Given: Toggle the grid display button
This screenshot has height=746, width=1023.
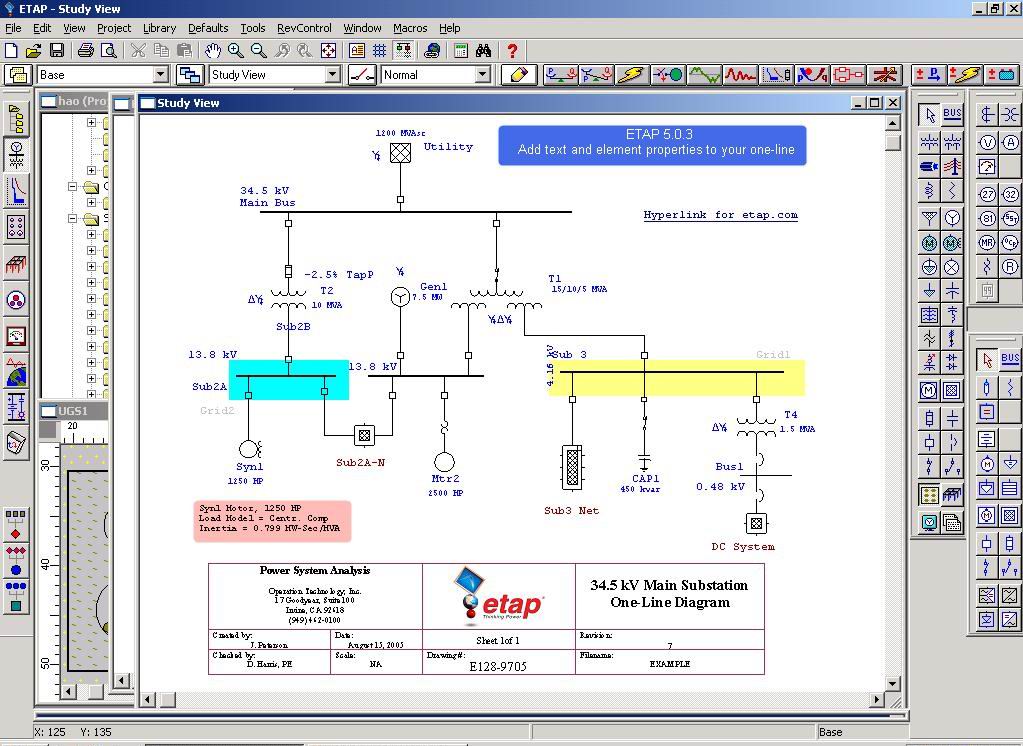Looking at the screenshot, I should [x=380, y=50].
